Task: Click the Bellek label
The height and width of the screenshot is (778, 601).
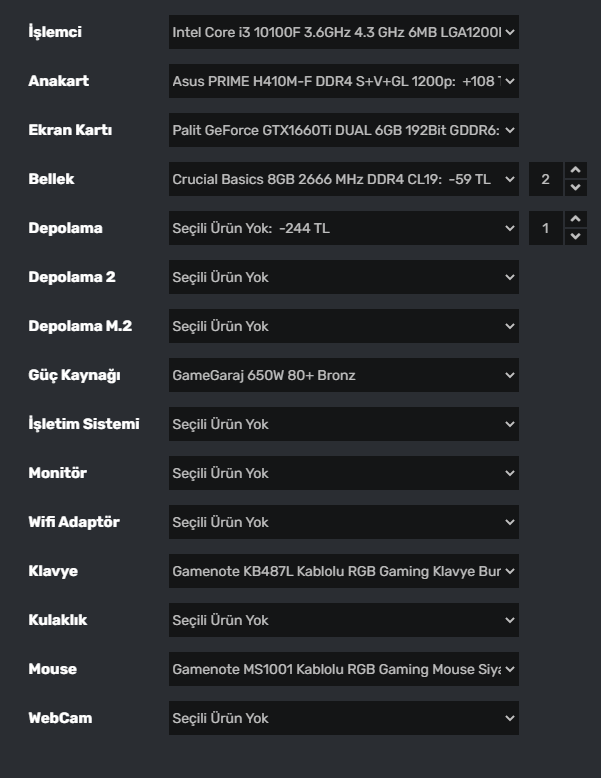Action: [51, 179]
